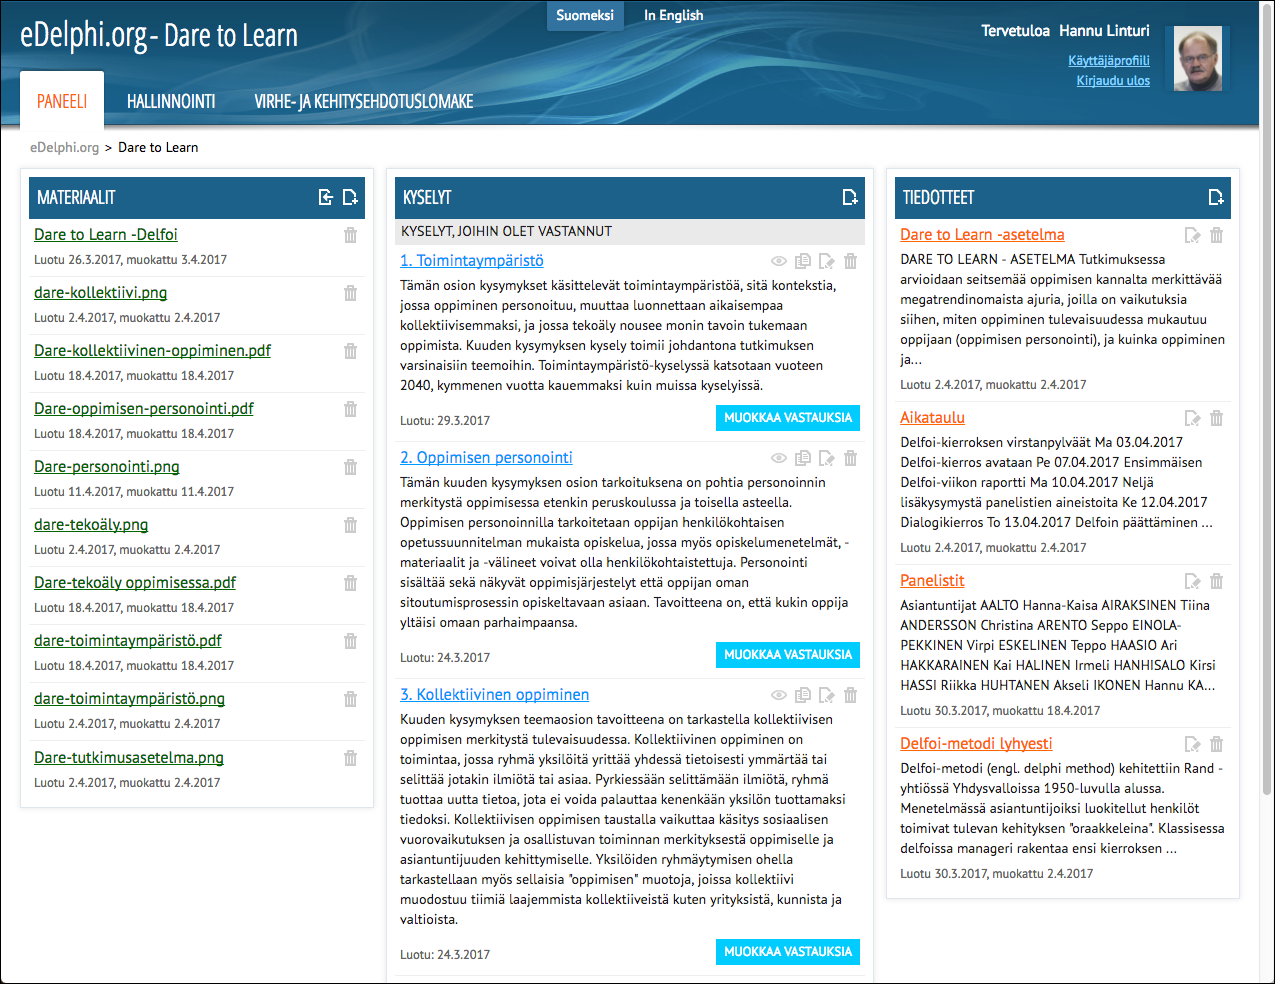Click Kirjaudu ulos to log out
1275x984 pixels.
(1112, 81)
